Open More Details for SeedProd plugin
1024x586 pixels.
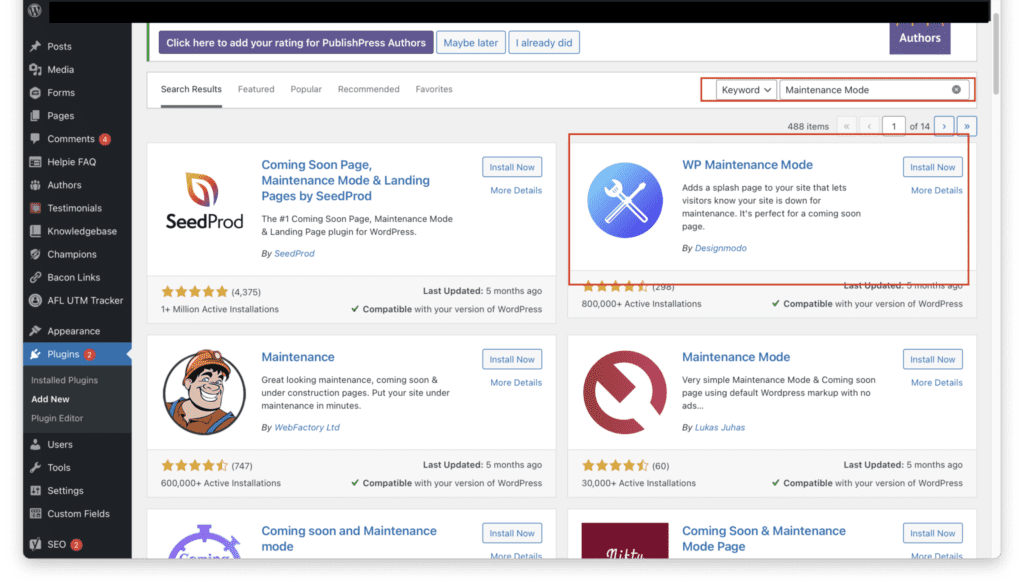click(x=516, y=190)
